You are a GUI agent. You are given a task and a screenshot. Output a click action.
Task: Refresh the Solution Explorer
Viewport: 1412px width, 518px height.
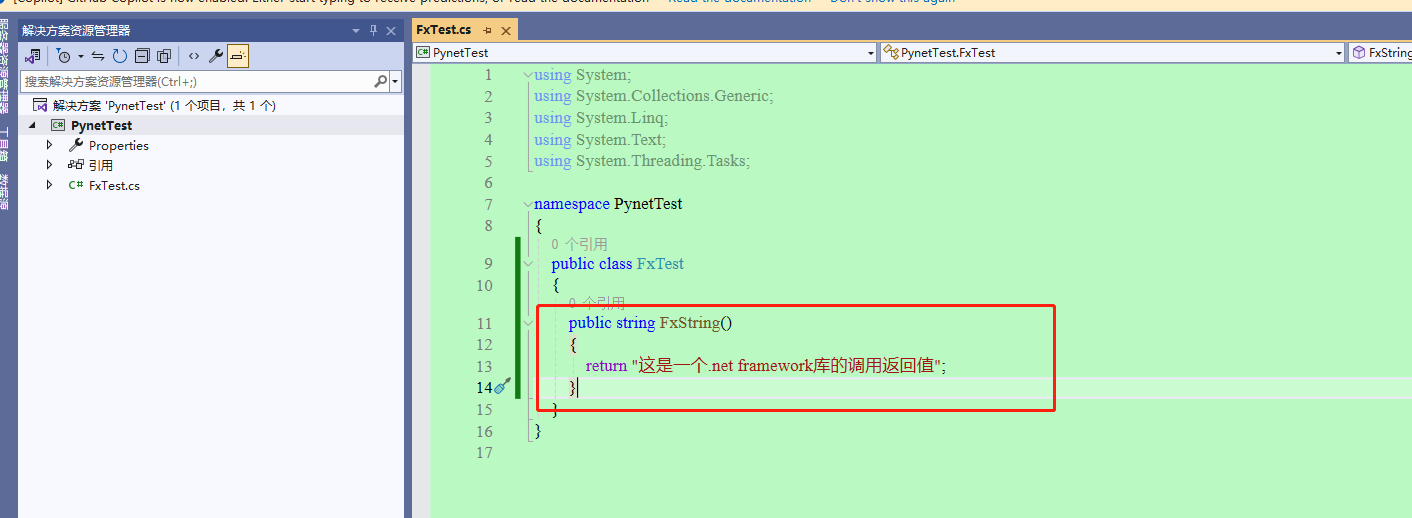click(120, 56)
